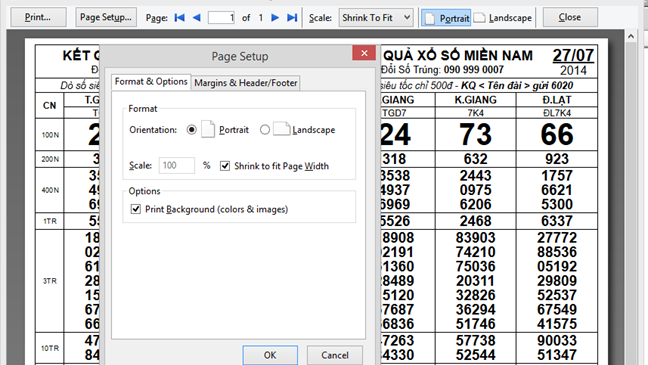This screenshot has height=365, width=648.
Task: Click the page number input field
Action: (x=221, y=18)
